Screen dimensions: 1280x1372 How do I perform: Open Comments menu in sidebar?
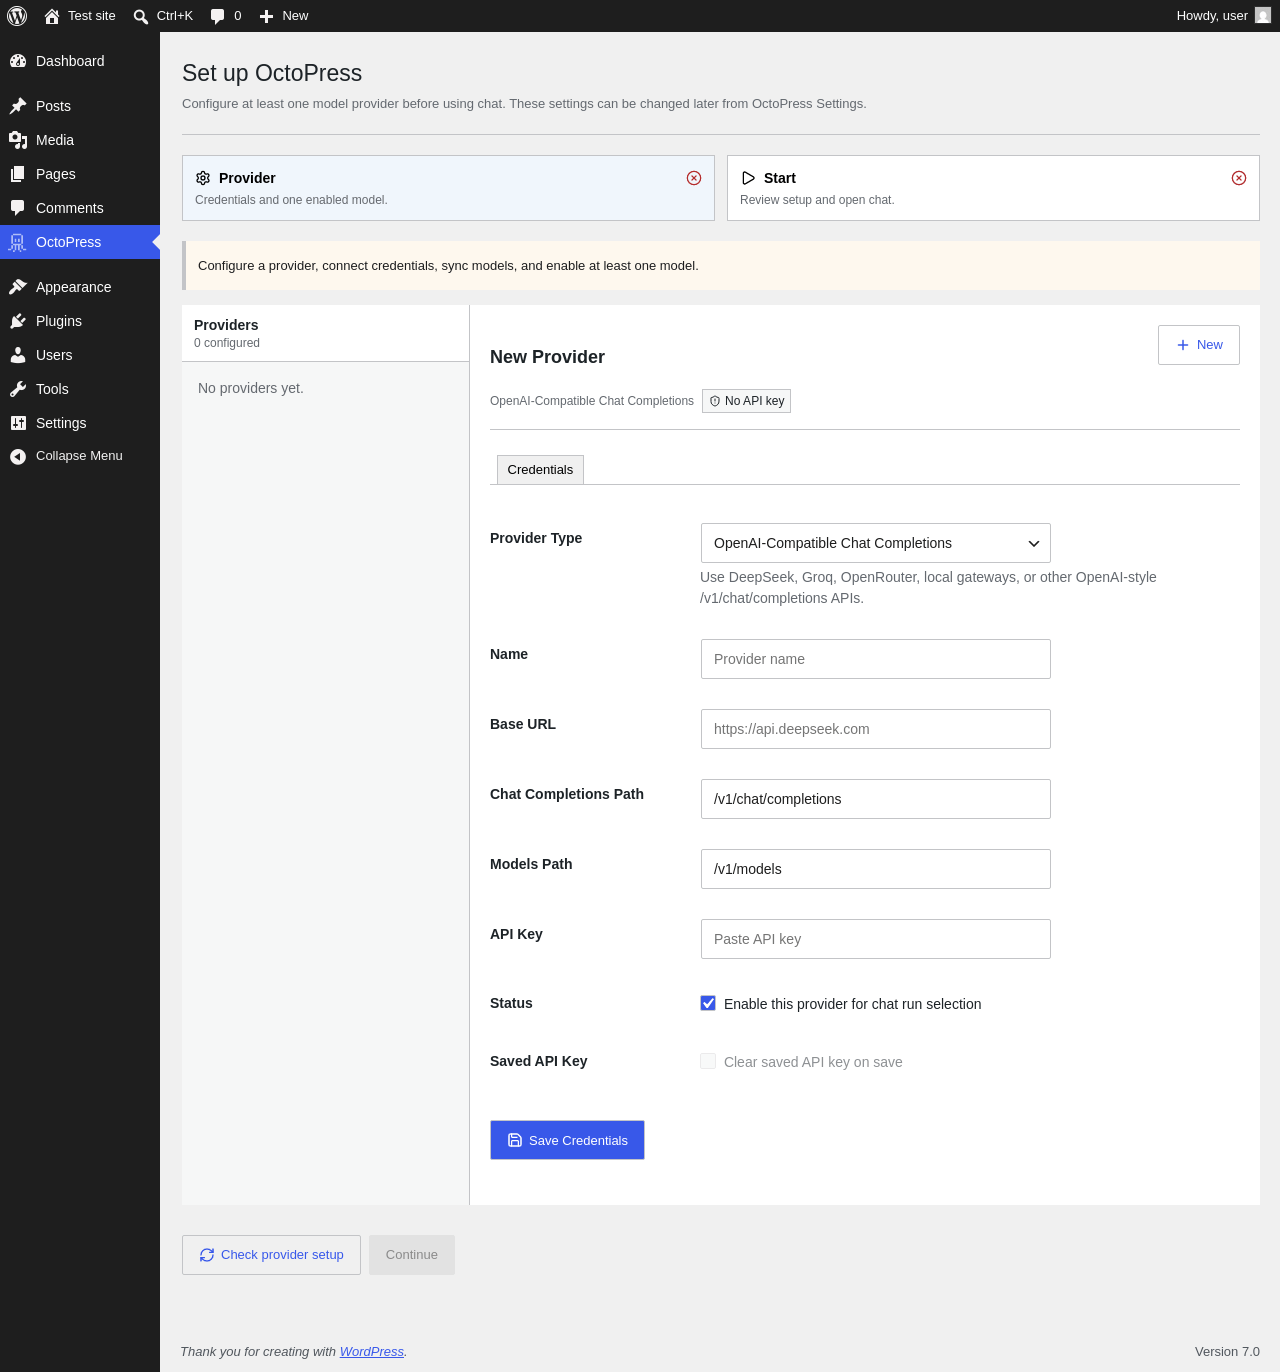[80, 208]
